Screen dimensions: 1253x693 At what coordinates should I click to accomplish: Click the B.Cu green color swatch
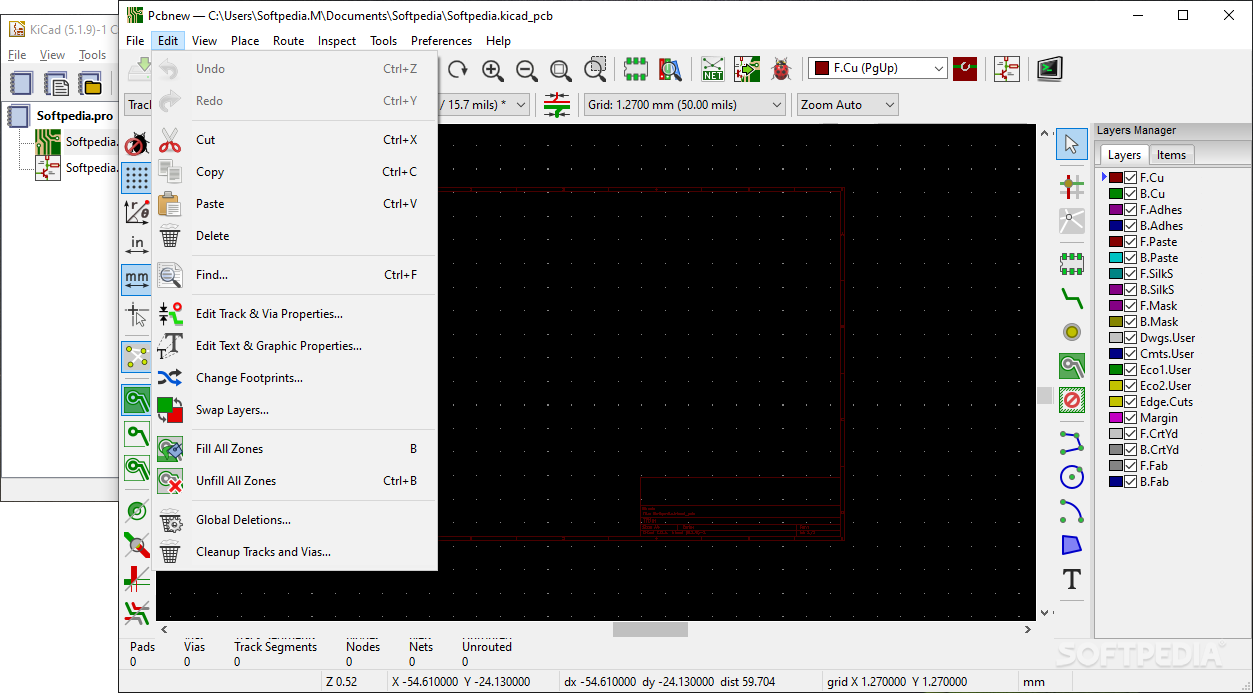point(1116,194)
